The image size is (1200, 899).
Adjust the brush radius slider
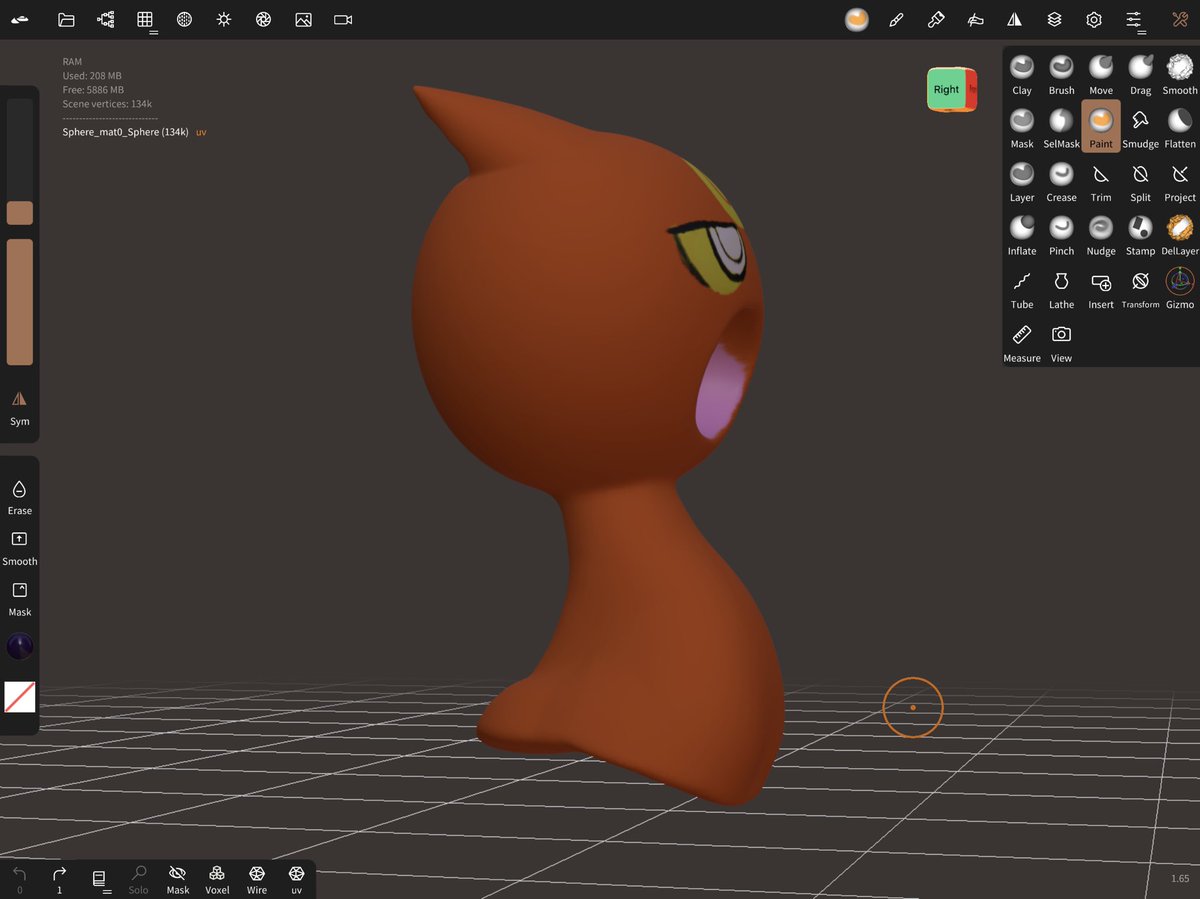pos(20,162)
